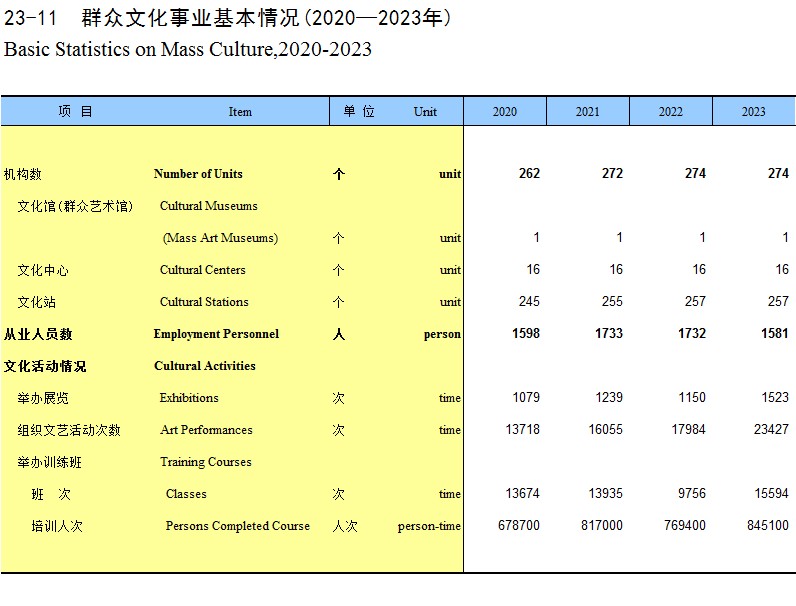Viewport: 796px width, 606px height.
Task: Click the 'Cultural Centers' row label
Action: pos(202,270)
